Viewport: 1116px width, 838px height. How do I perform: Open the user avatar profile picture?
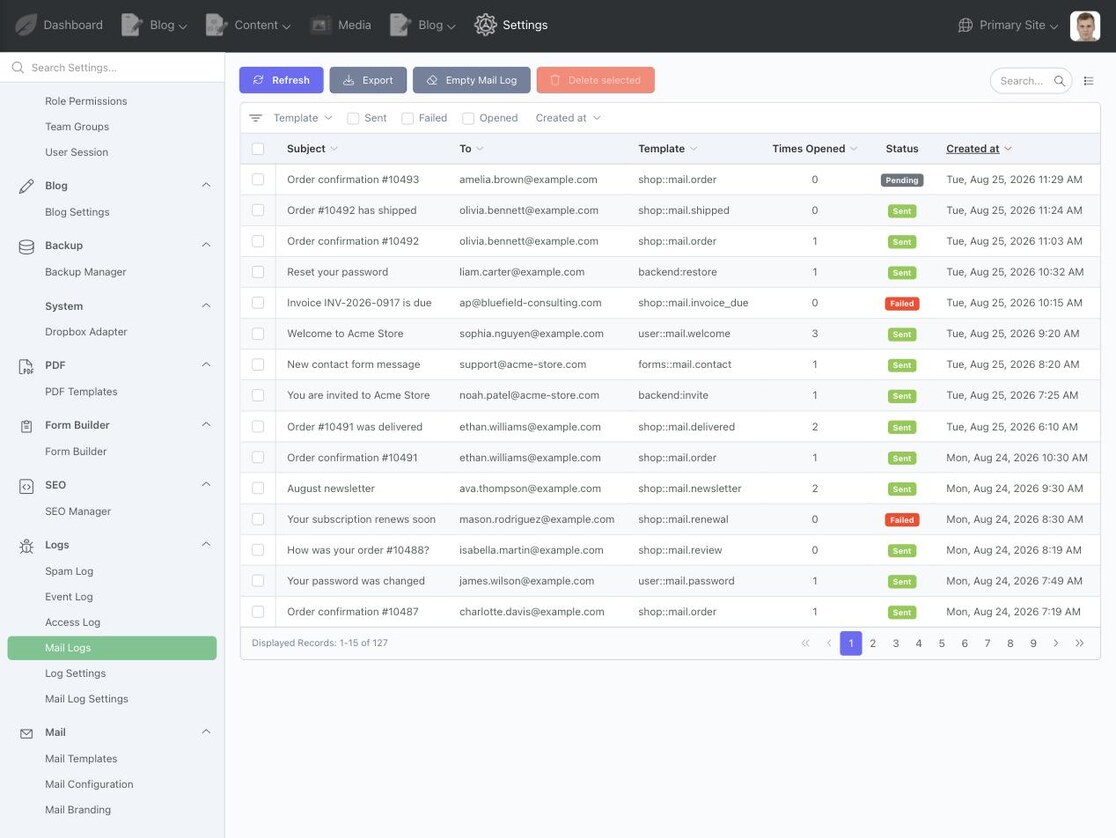click(x=1085, y=26)
